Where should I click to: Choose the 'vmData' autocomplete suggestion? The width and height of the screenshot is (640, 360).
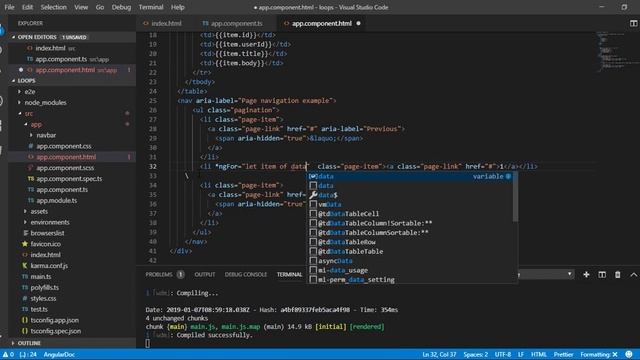tap(410, 204)
